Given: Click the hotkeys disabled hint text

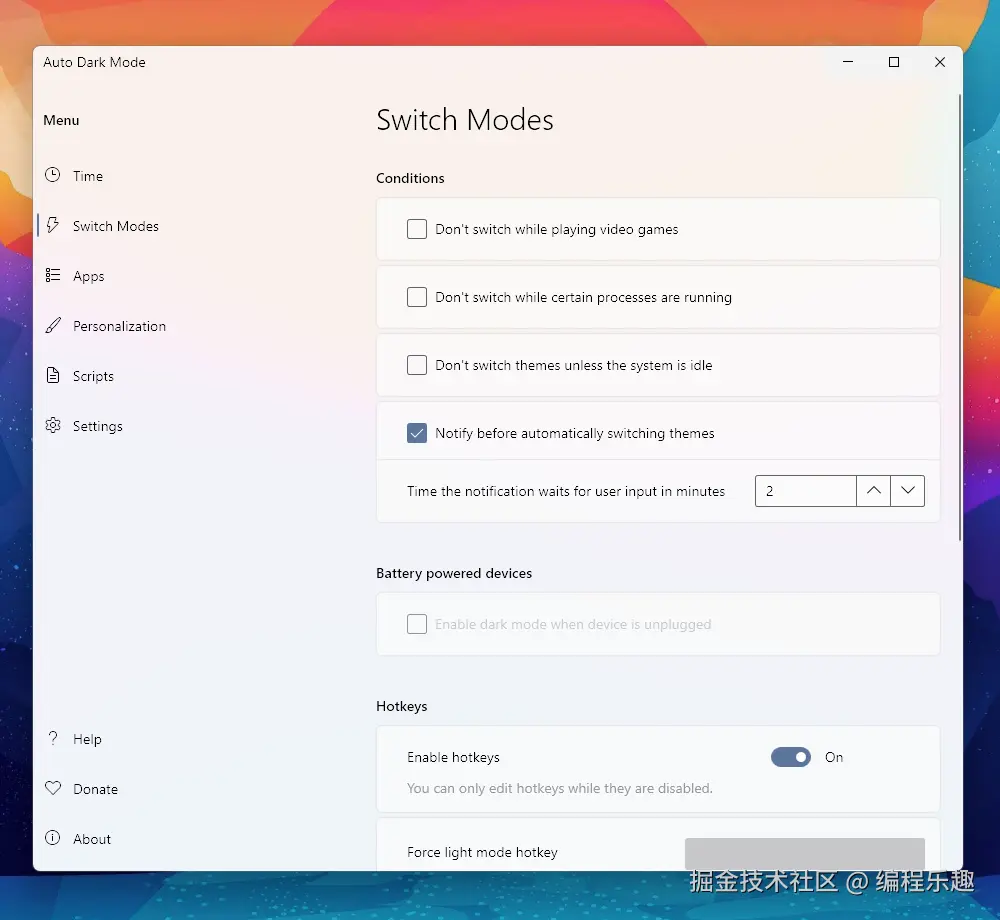Looking at the screenshot, I should pos(560,789).
